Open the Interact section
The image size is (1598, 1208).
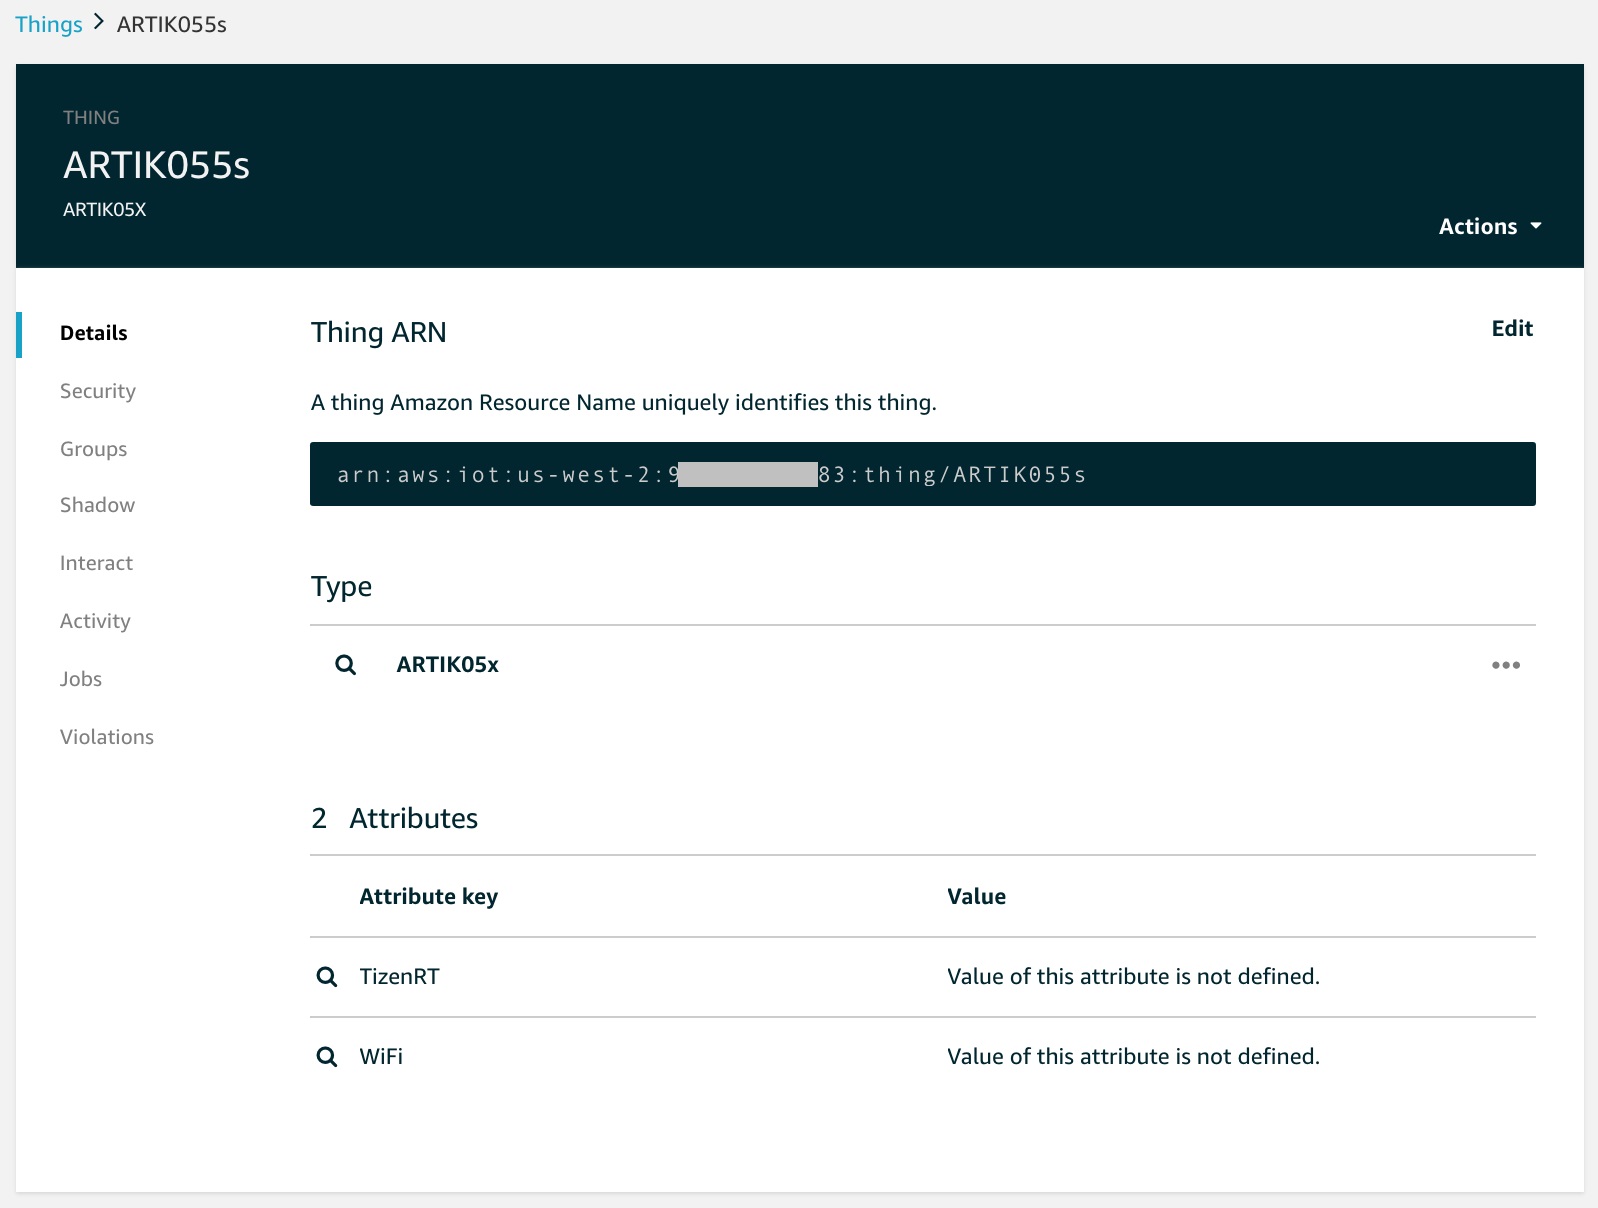coord(96,563)
